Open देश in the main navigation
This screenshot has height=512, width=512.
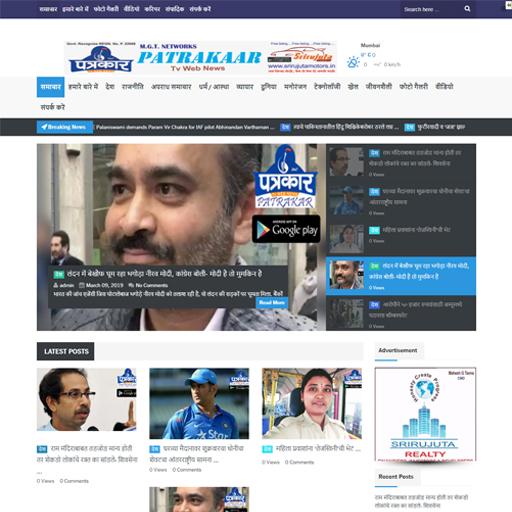click(x=110, y=87)
